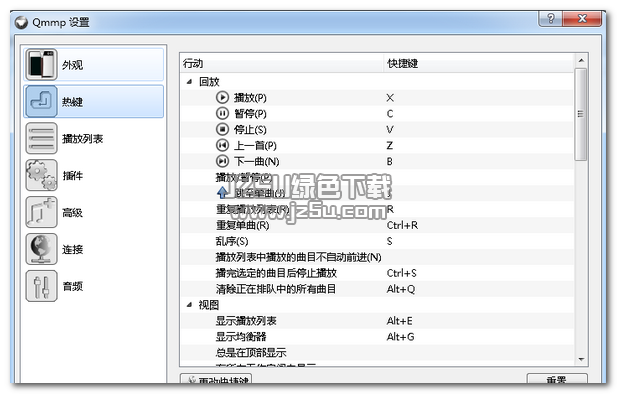Select the 播放(P) row

point(377,98)
